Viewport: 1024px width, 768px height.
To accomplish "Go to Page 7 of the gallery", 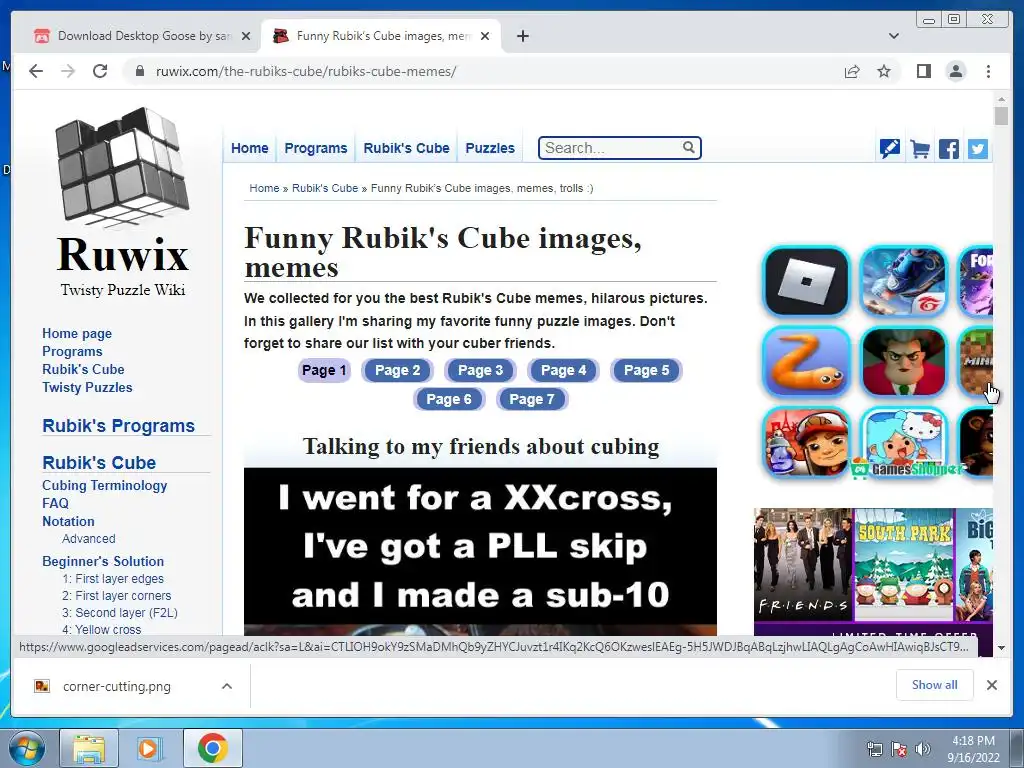I will click(x=532, y=399).
